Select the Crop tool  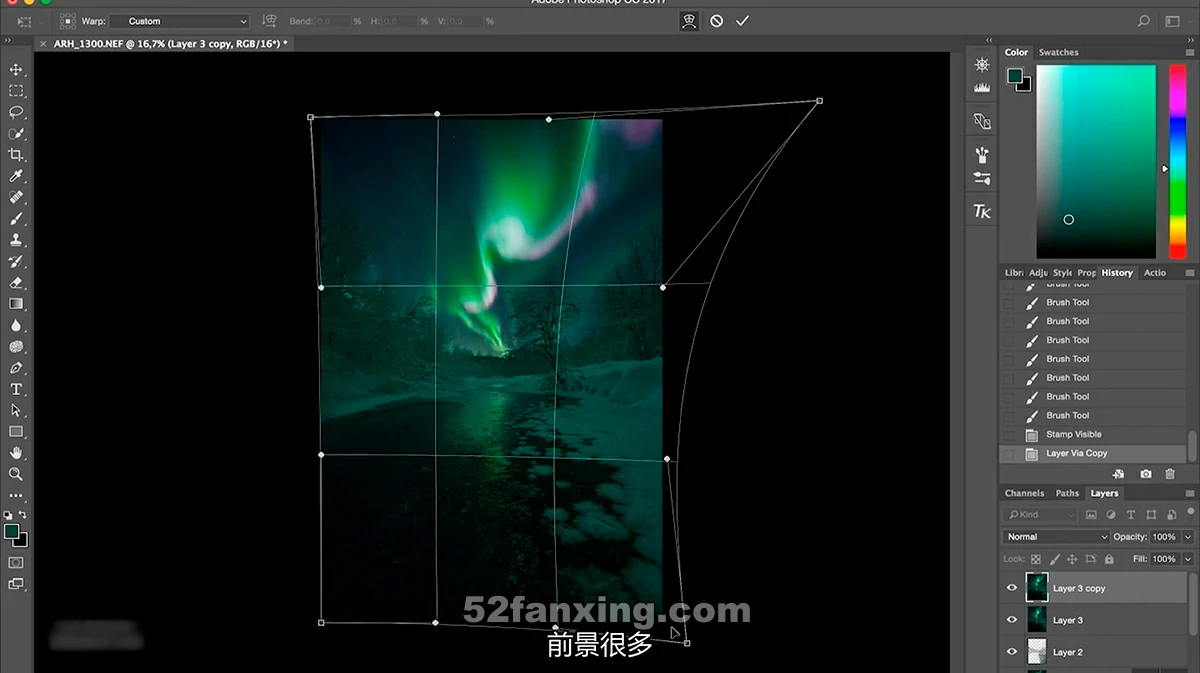coord(16,155)
